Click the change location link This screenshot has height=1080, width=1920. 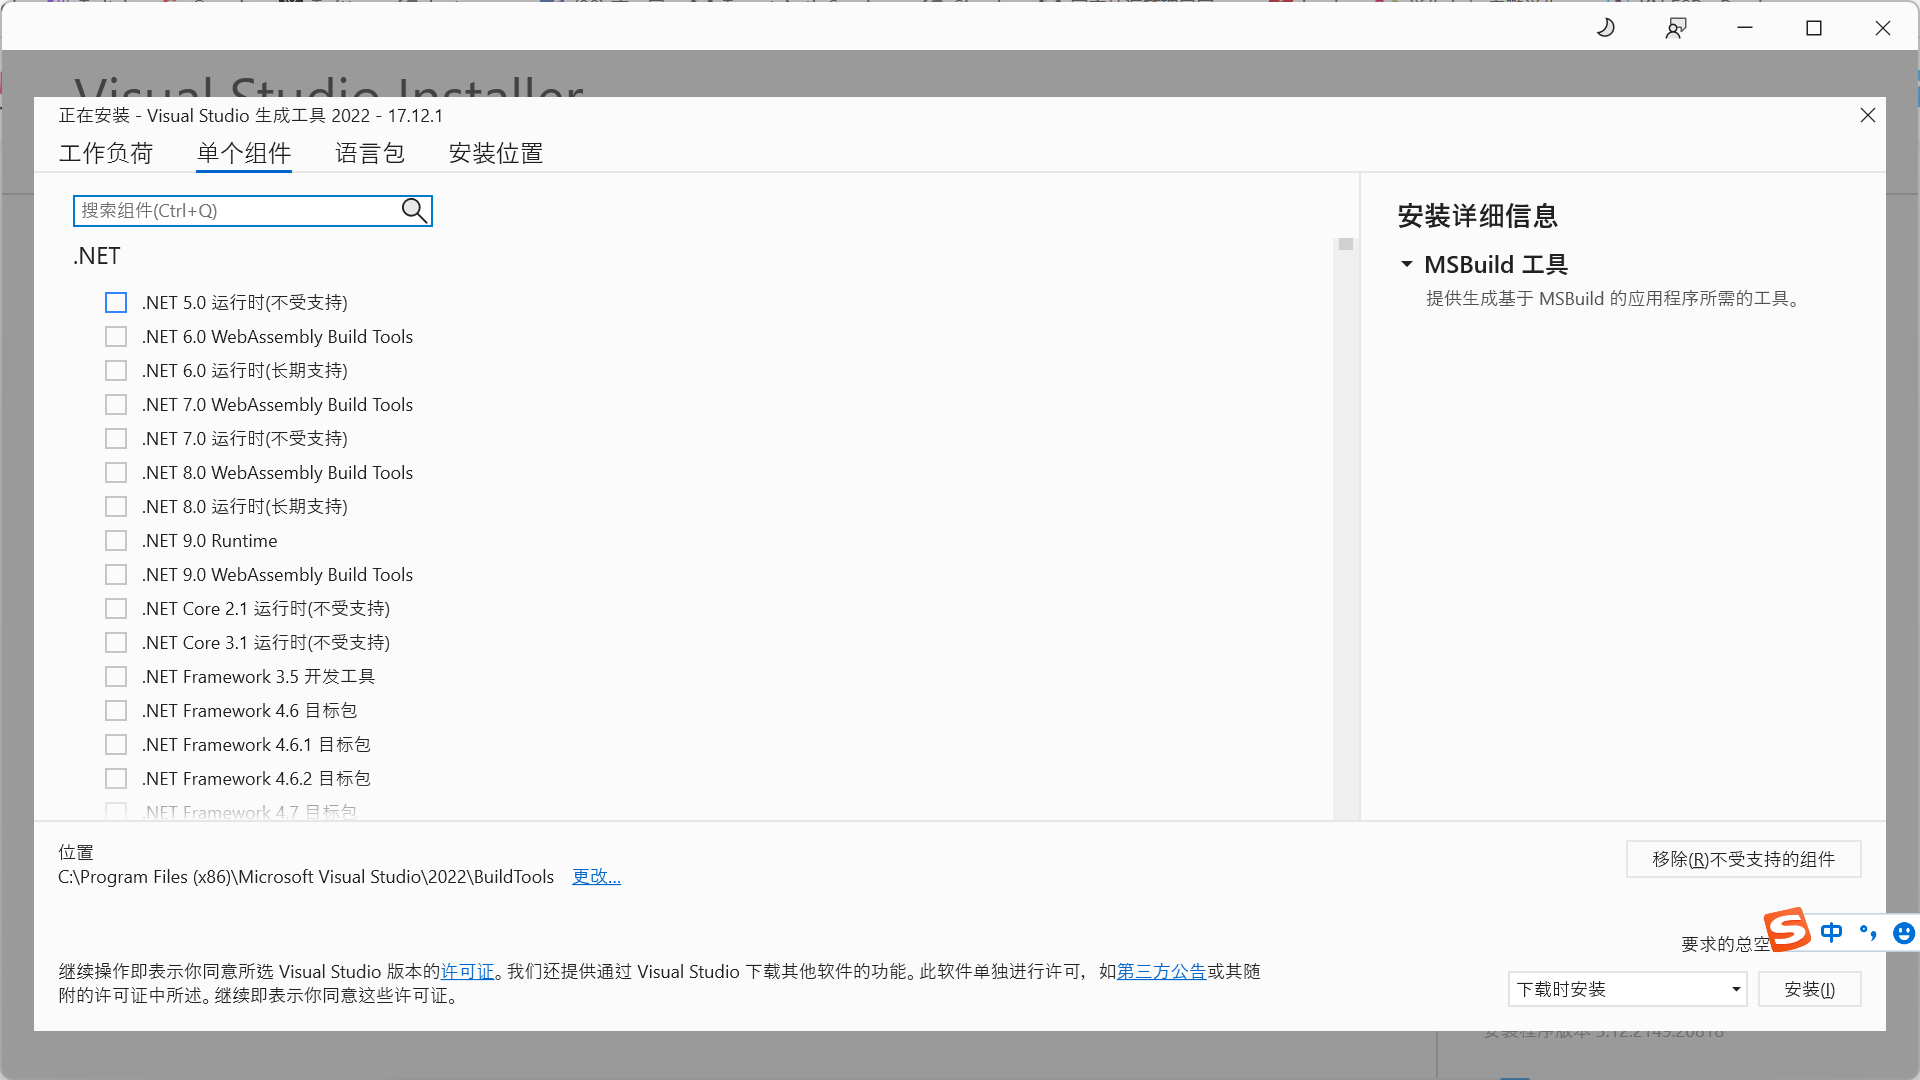coord(596,876)
